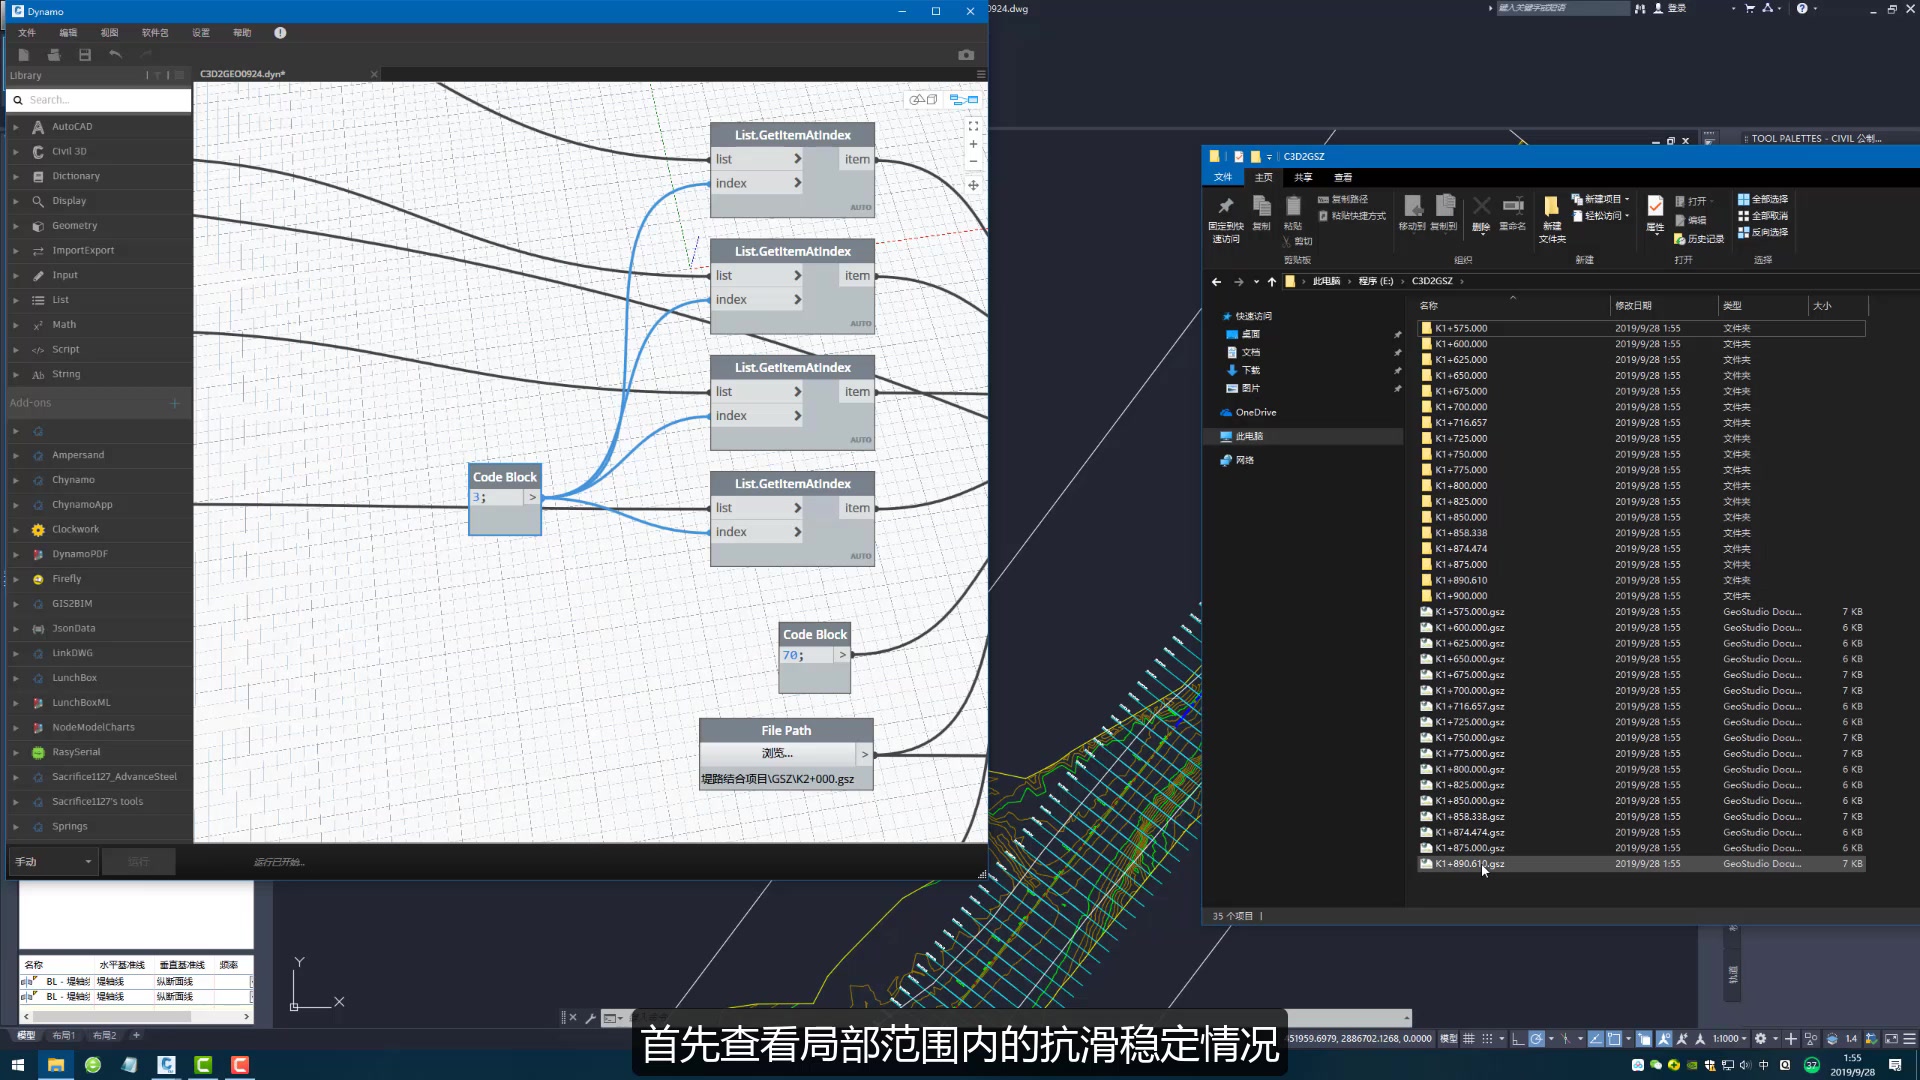The image size is (1920, 1080).
Task: Save the Dynamo graph using the save icon
Action: [85, 55]
